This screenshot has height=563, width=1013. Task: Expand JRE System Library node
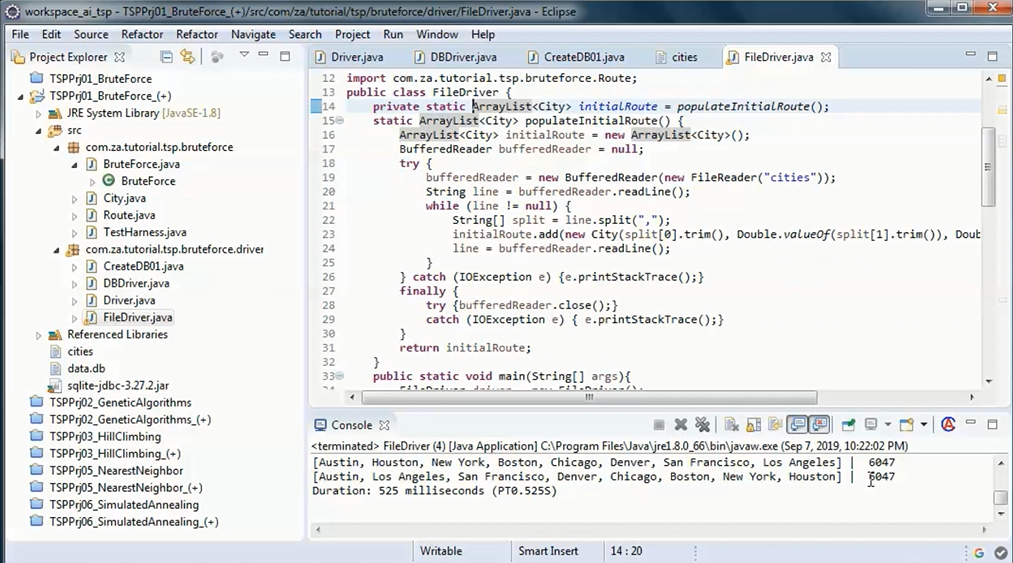click(38, 114)
